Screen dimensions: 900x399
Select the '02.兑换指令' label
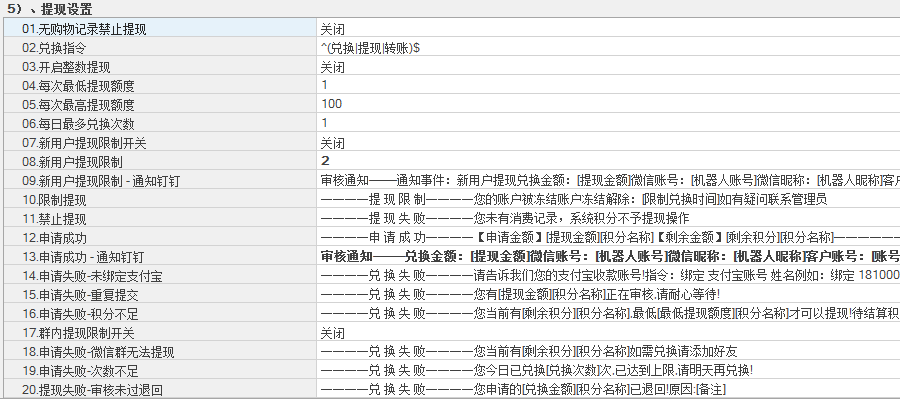(54, 48)
